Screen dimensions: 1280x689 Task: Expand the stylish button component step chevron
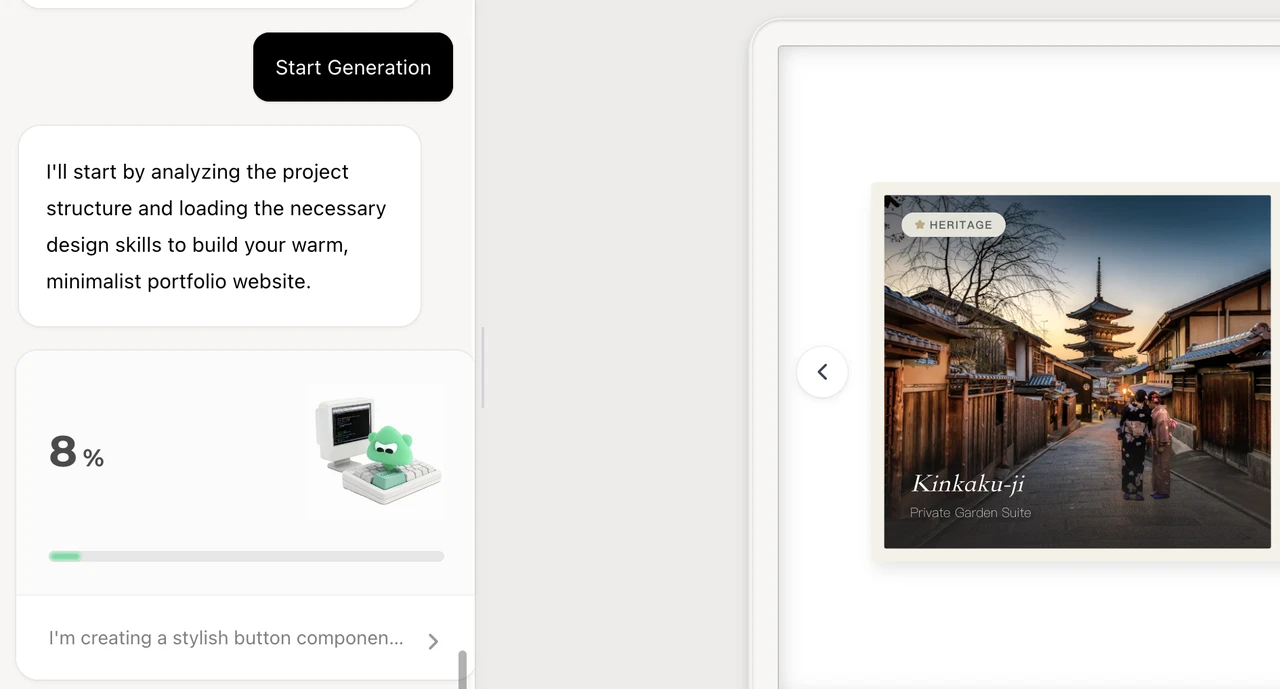click(433, 641)
